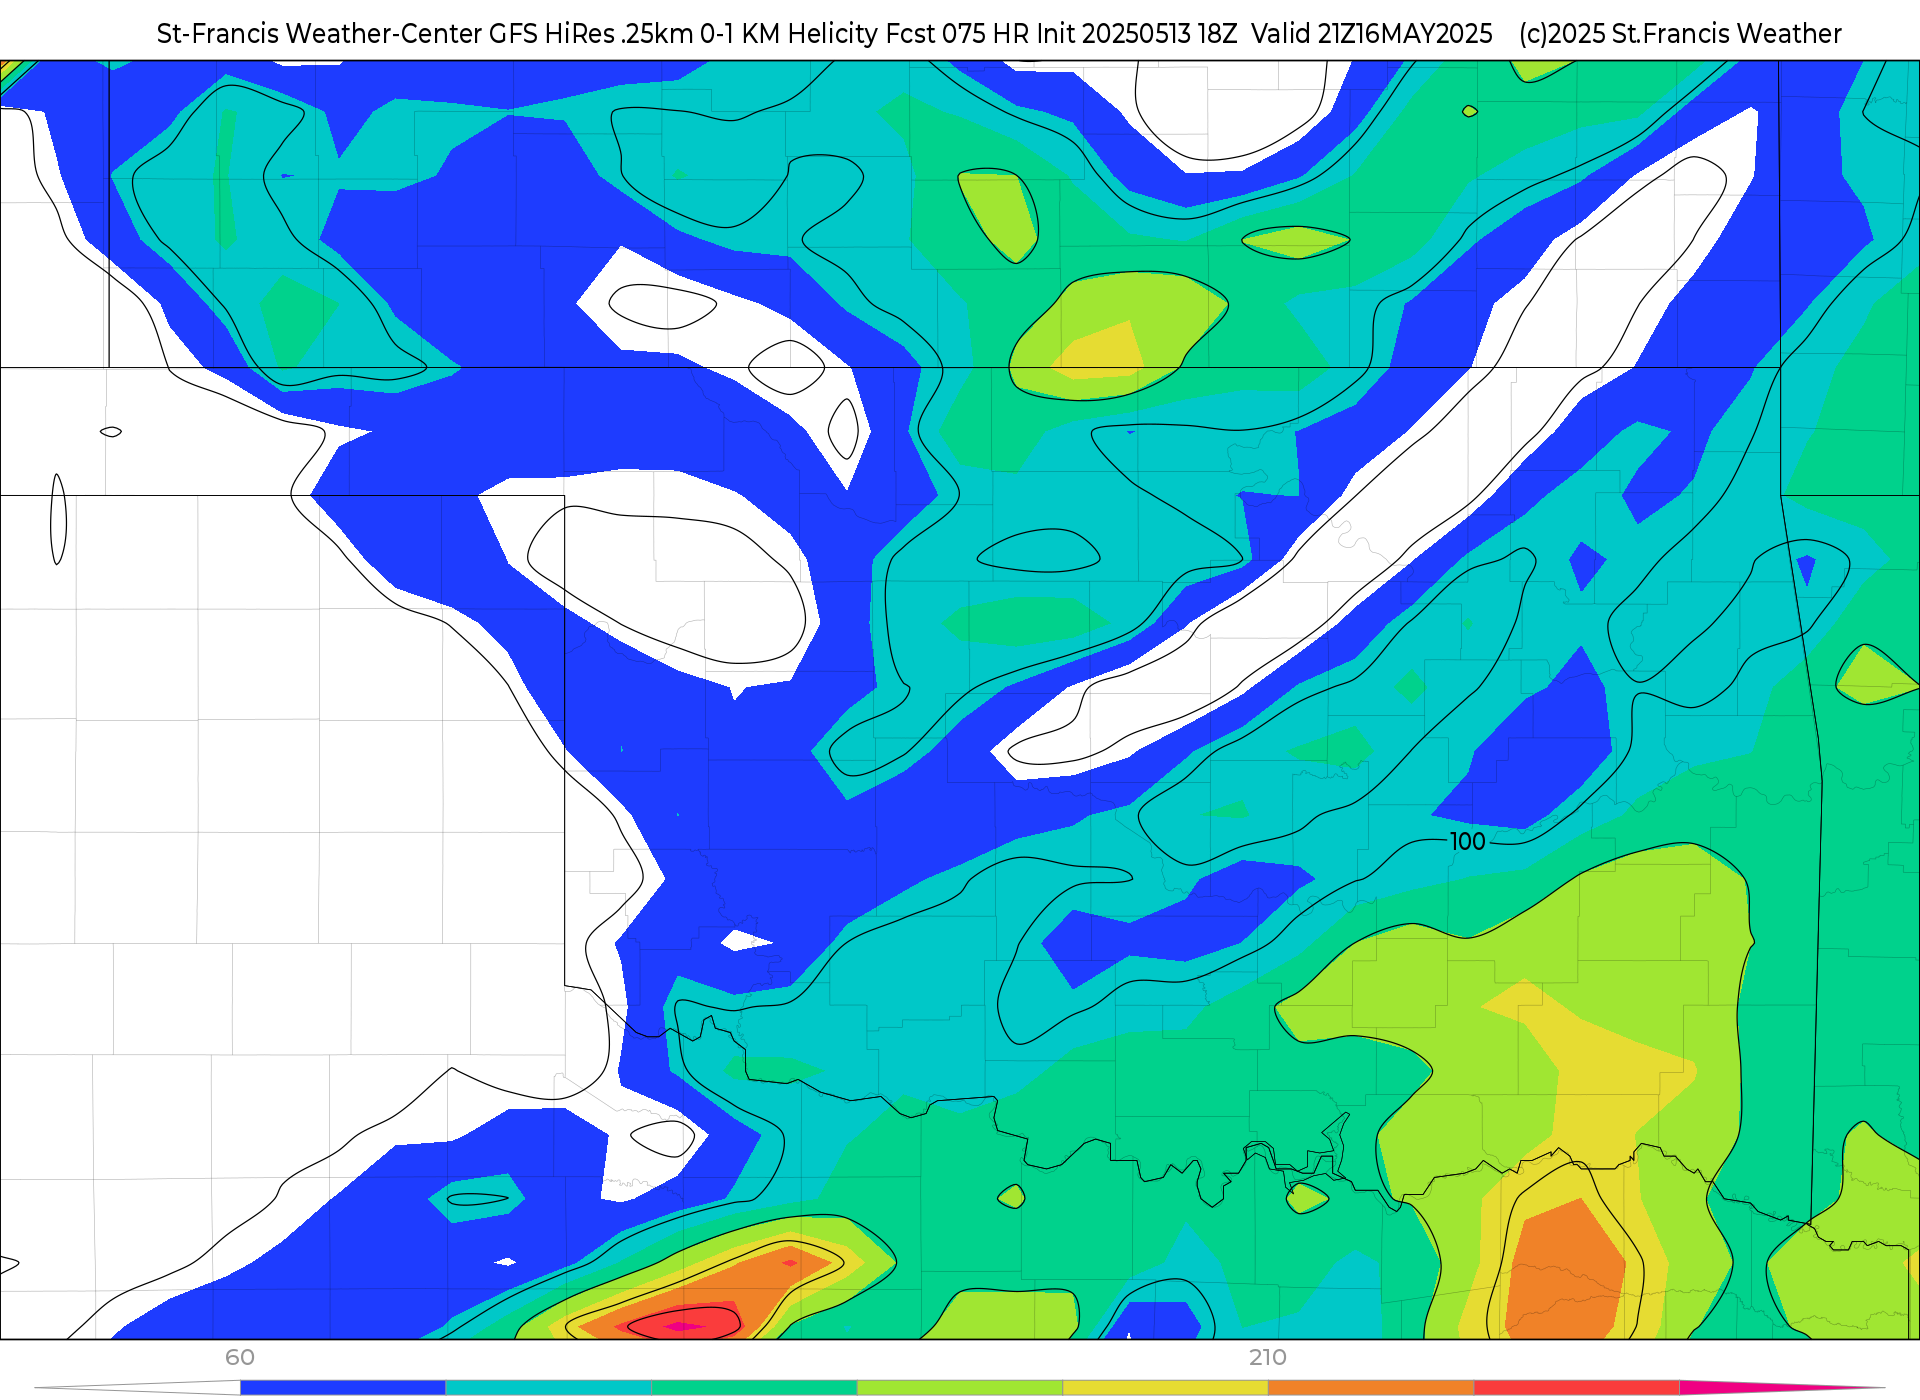
Task: Click the yellow color bar segment
Action: click(x=1165, y=1388)
